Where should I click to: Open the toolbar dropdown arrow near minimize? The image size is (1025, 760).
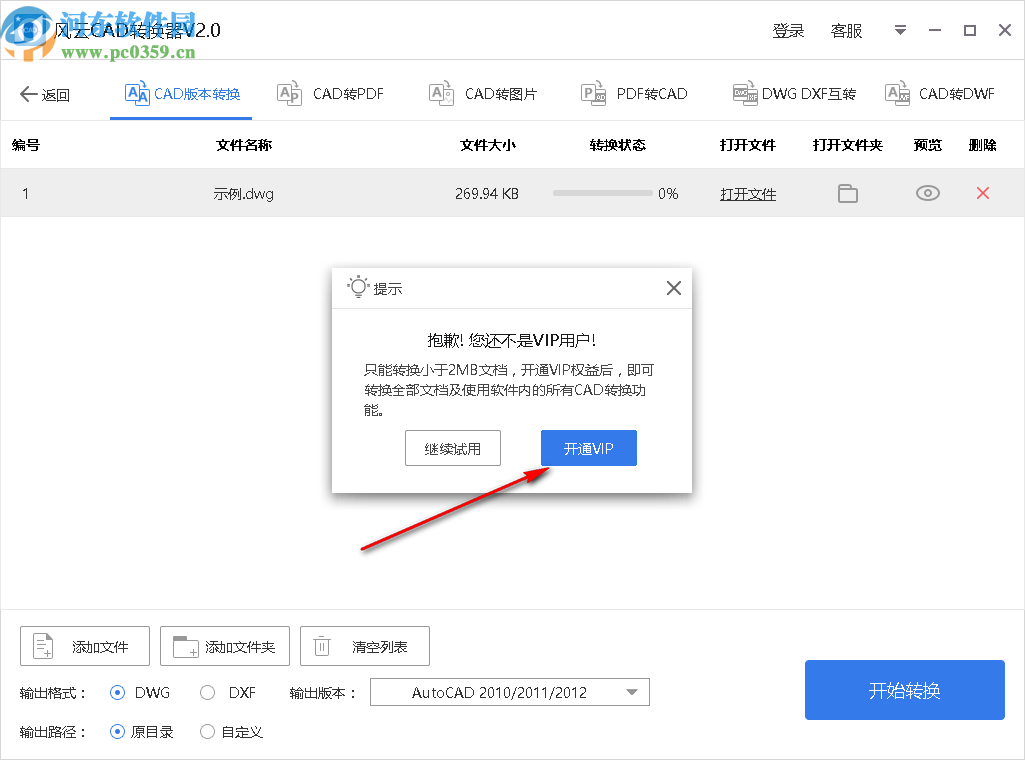pos(899,31)
